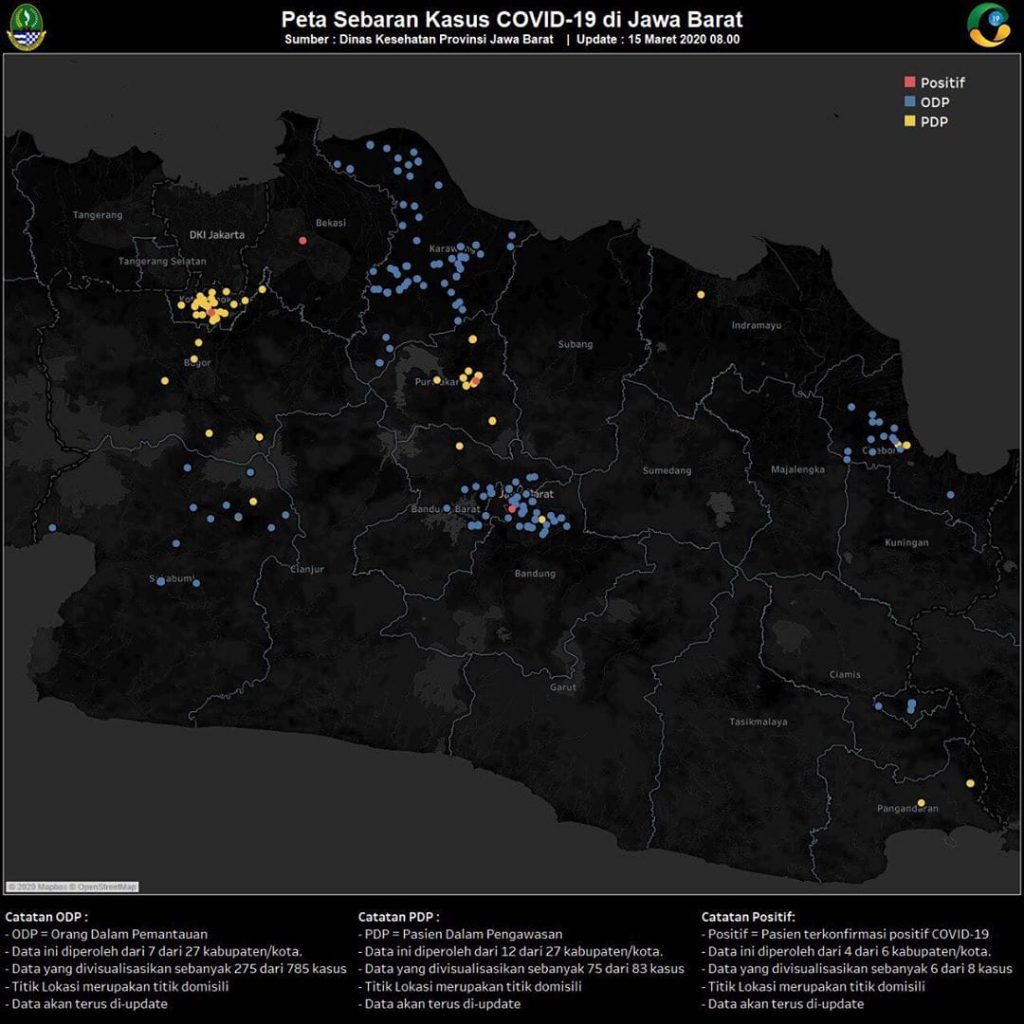Select the ODP legend label
Image resolution: width=1024 pixels, height=1024 pixels.
click(935, 102)
